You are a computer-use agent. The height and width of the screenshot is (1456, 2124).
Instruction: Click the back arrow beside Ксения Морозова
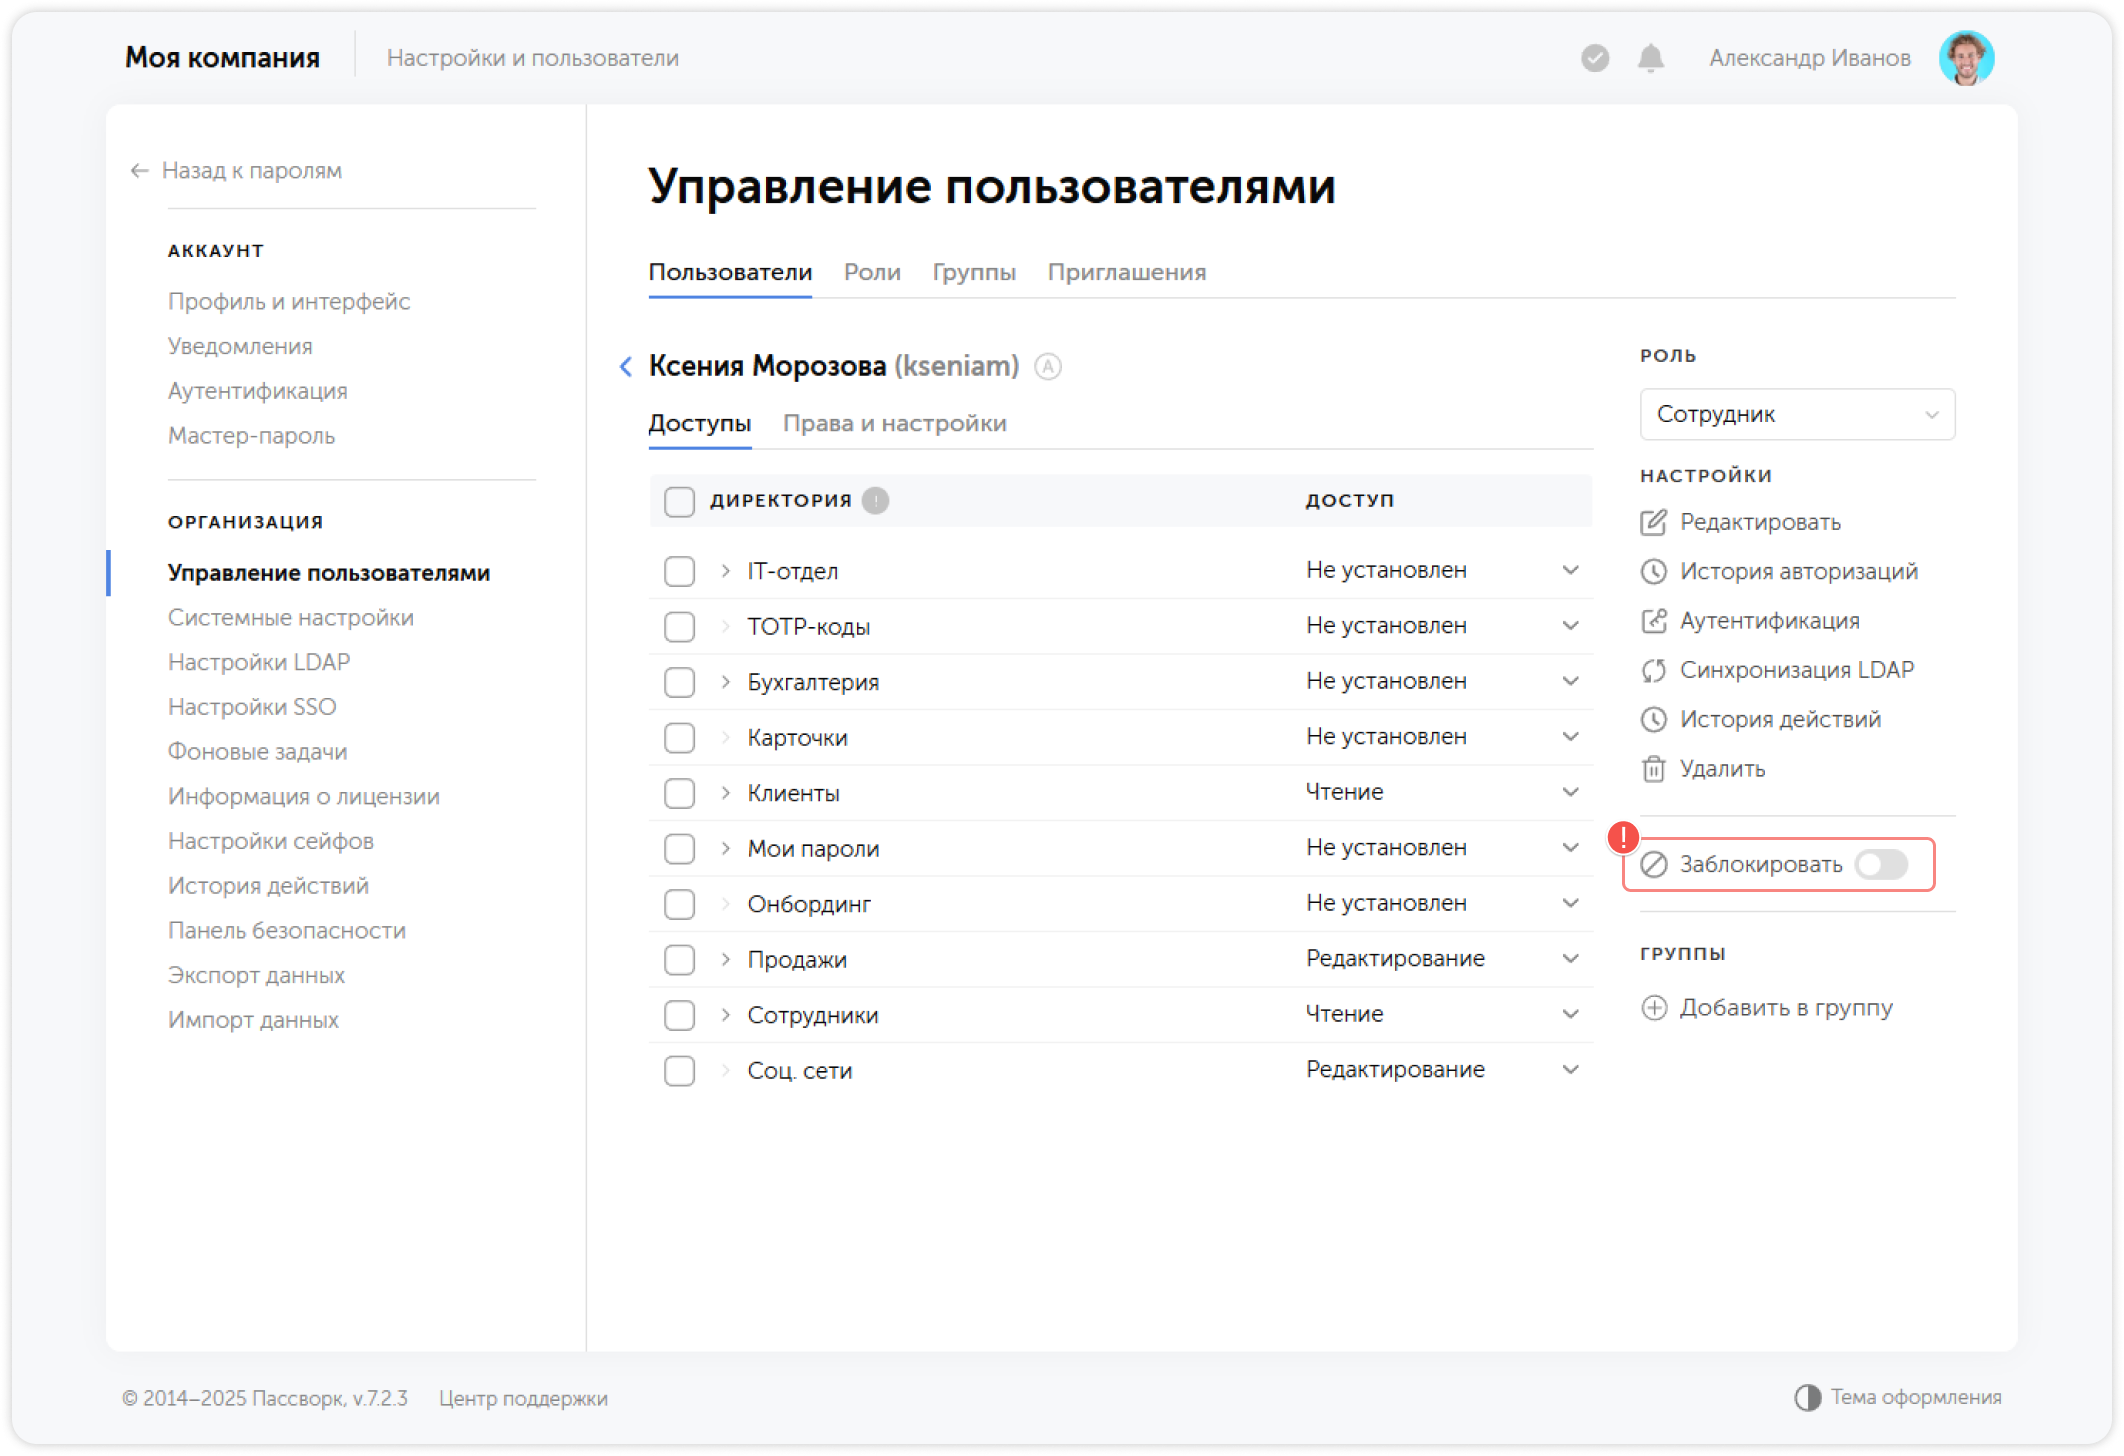tap(625, 367)
